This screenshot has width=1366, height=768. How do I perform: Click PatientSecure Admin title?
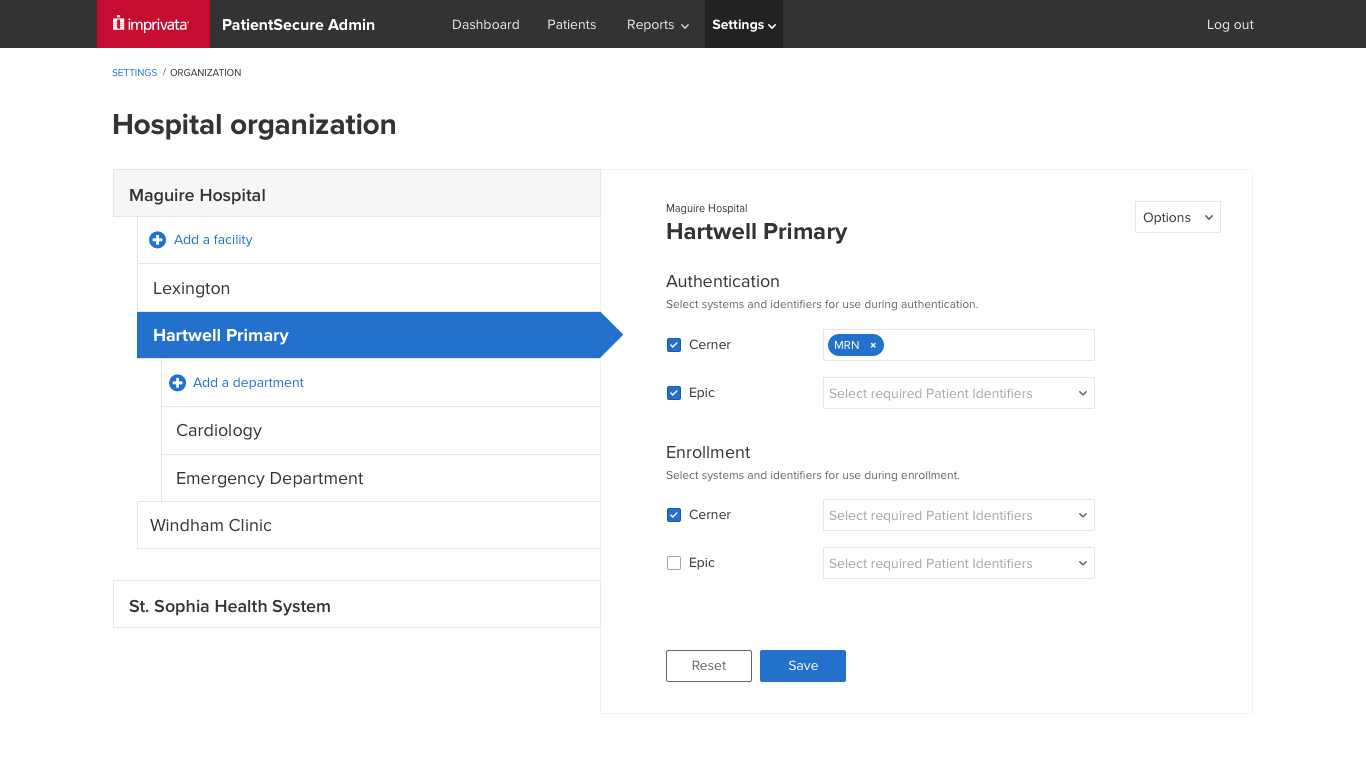click(298, 25)
